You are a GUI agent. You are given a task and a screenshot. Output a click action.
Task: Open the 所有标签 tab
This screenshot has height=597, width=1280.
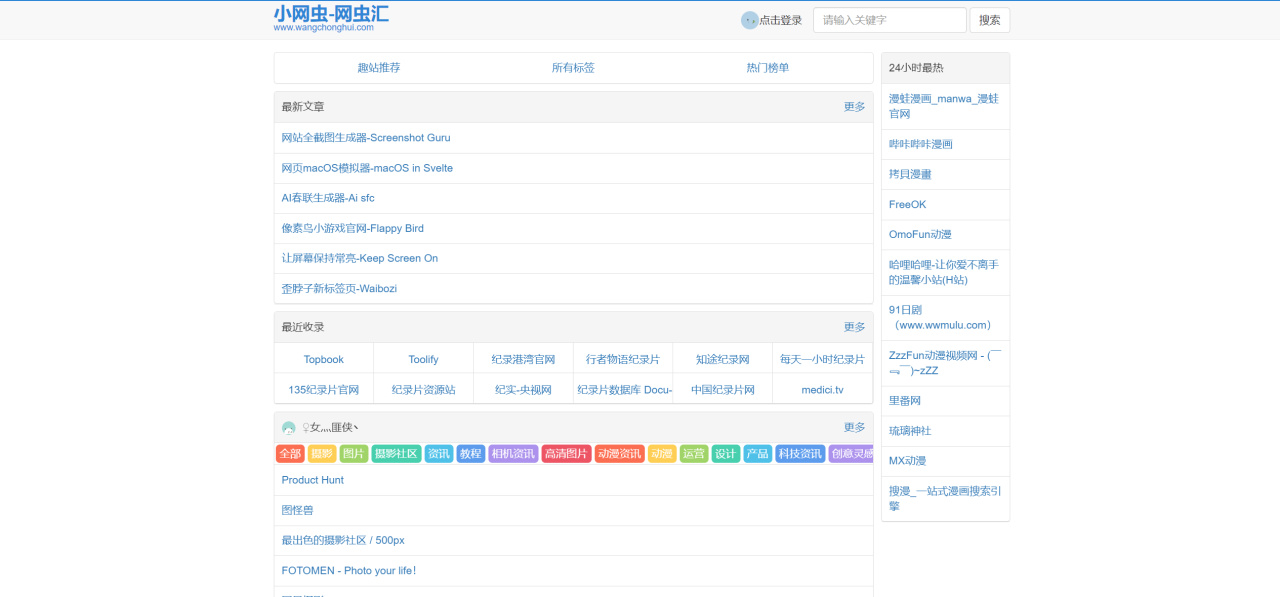(x=573, y=68)
